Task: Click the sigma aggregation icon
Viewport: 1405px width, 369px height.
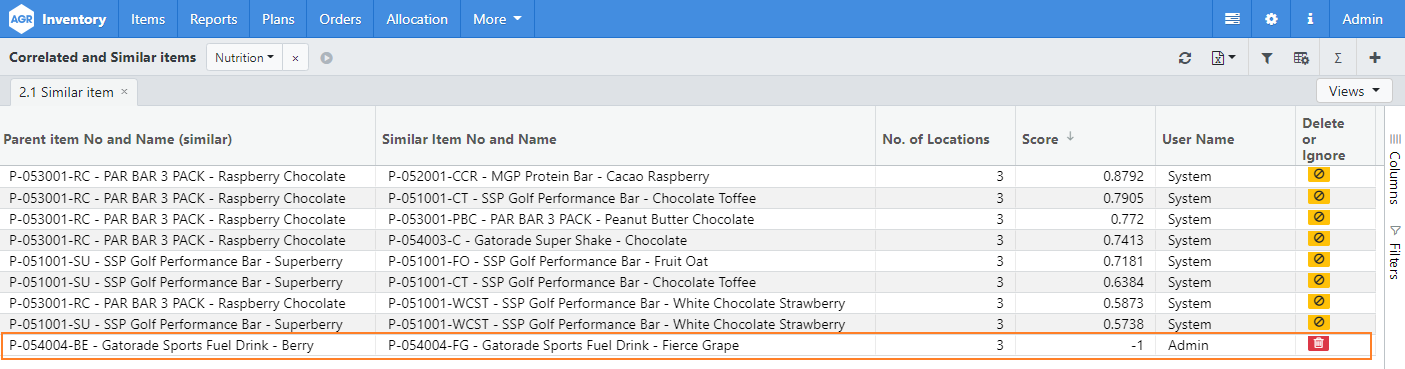Action: click(1338, 58)
